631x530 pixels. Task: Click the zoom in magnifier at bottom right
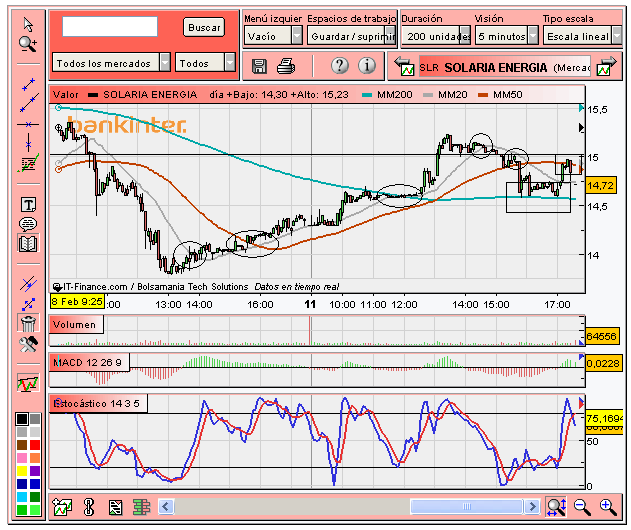pos(608,507)
